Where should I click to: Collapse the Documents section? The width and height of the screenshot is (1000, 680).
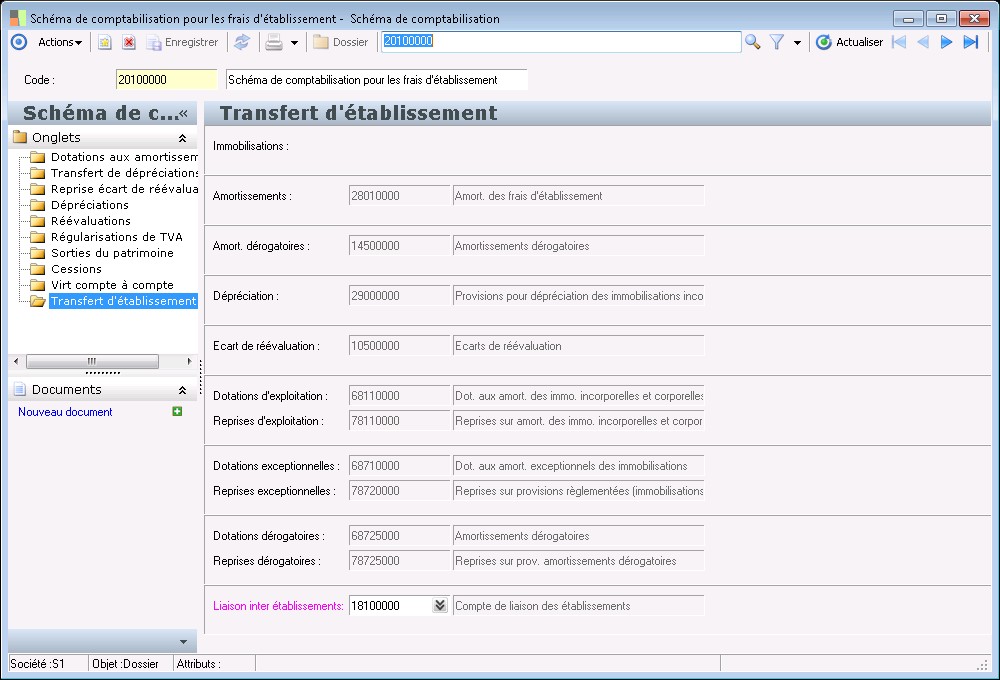[182, 390]
